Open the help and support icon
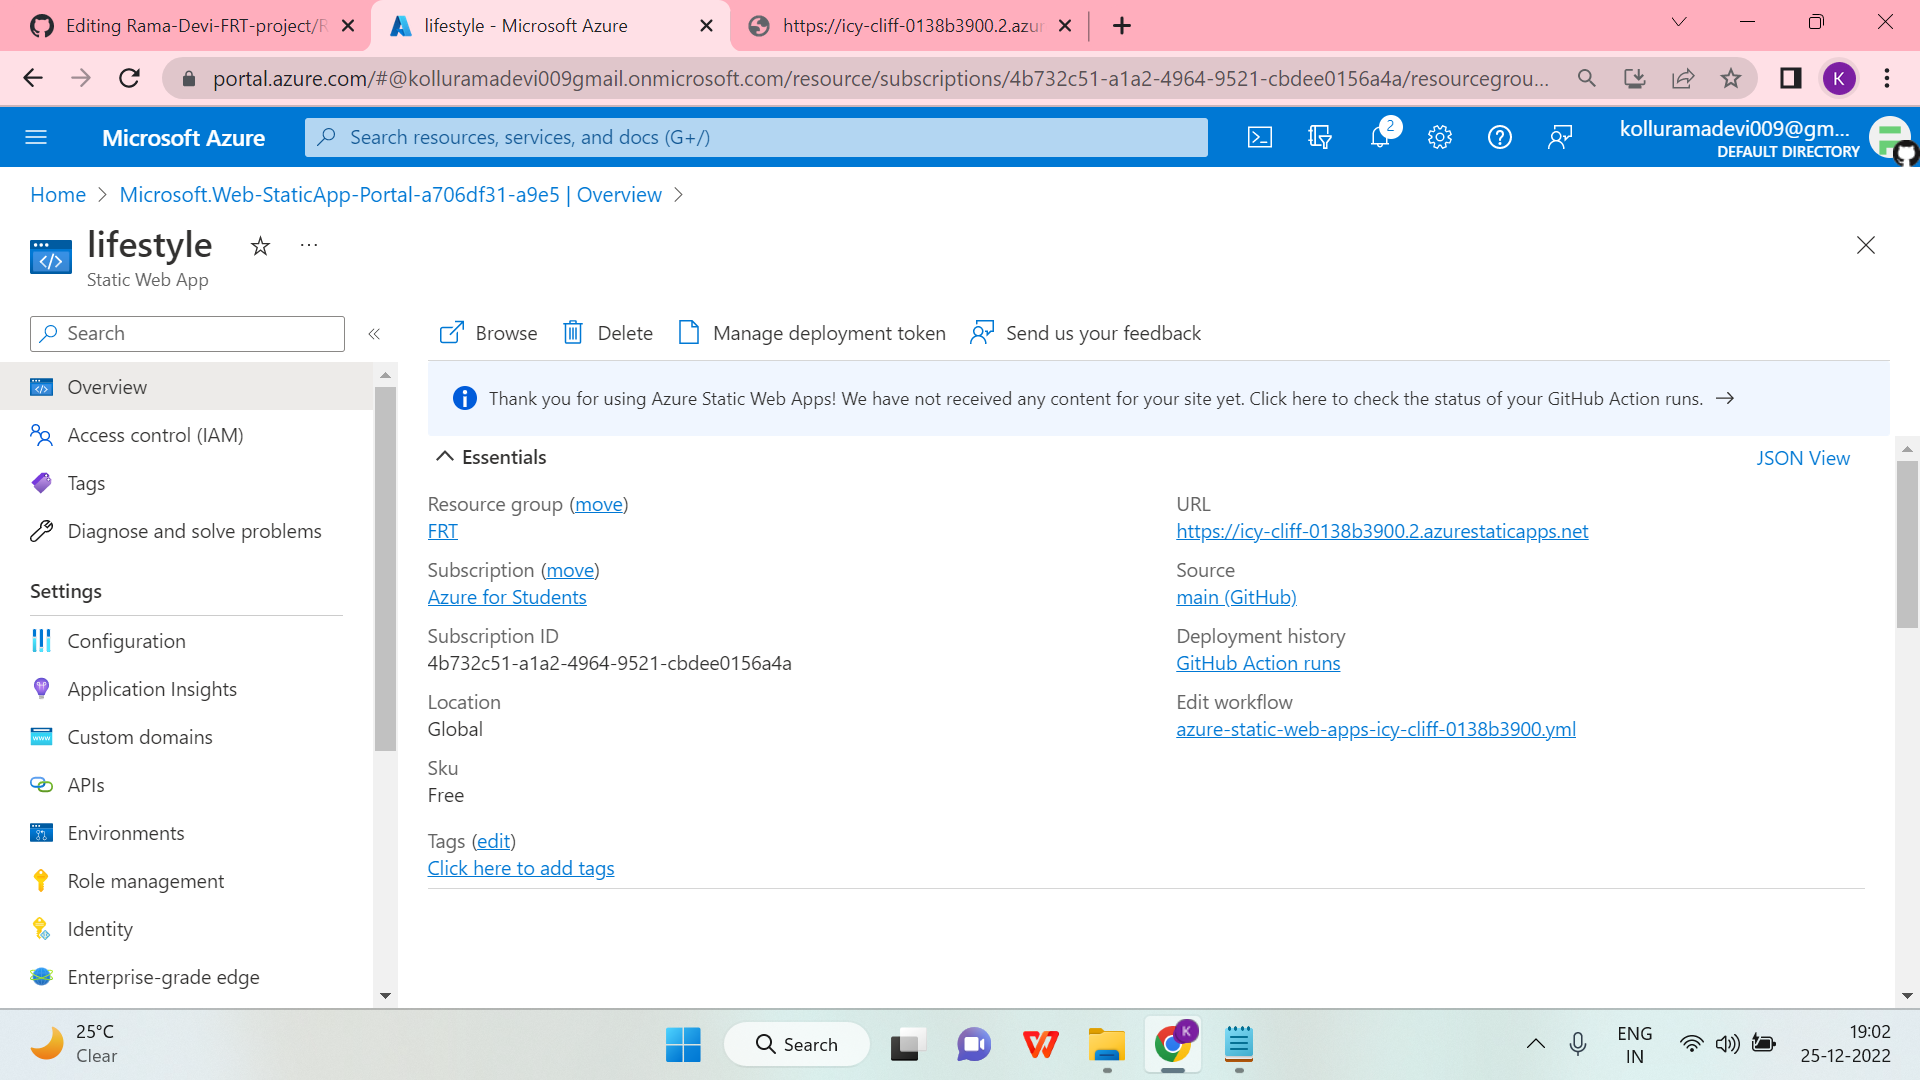Image resolution: width=1920 pixels, height=1080 pixels. [1499, 137]
